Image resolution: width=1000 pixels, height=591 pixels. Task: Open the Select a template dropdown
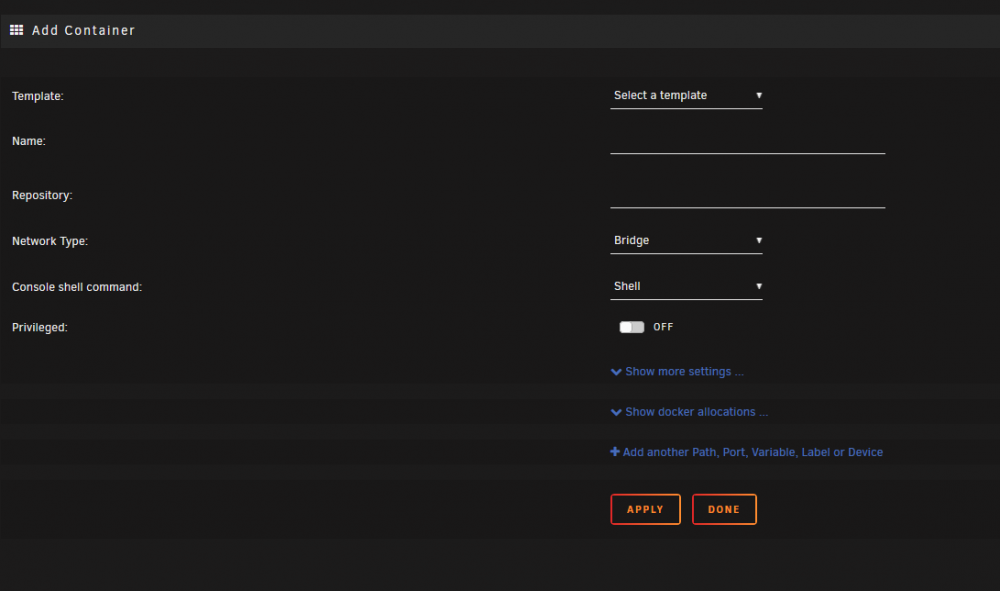[x=686, y=96]
